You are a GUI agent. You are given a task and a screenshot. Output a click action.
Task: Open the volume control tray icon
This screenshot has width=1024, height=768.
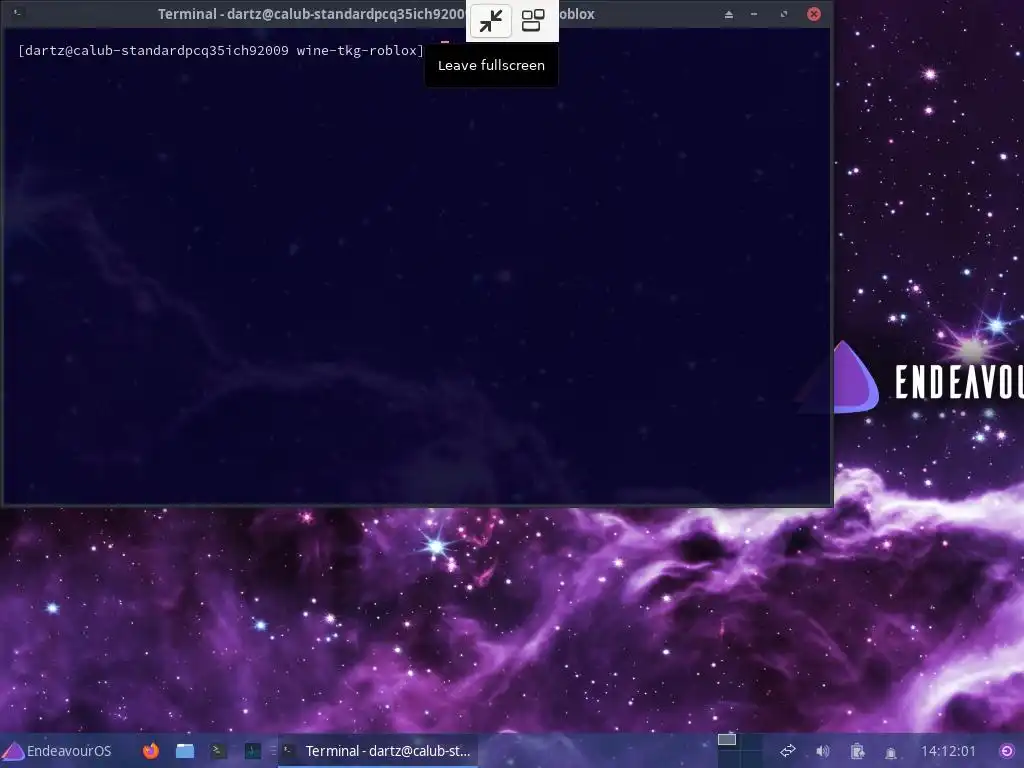coord(823,751)
